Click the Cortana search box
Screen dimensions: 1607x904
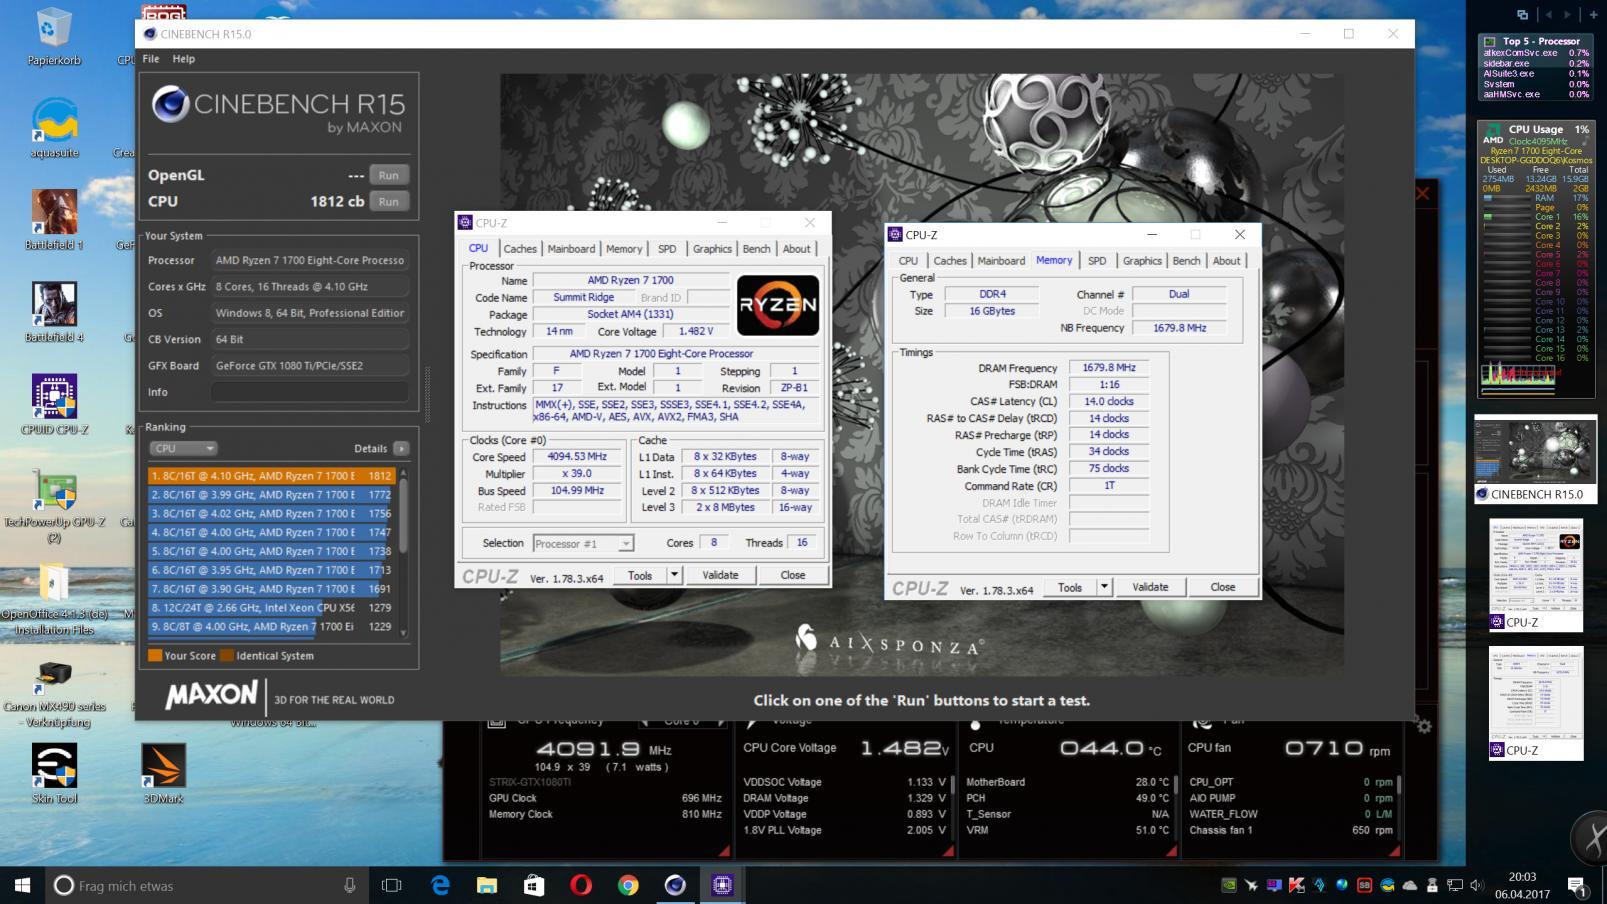point(205,885)
